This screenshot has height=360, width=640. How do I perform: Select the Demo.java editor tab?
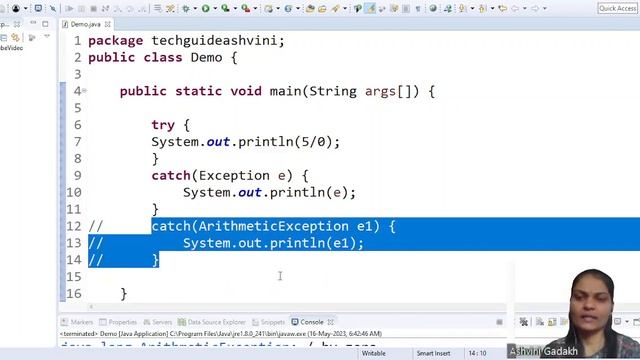coord(85,24)
